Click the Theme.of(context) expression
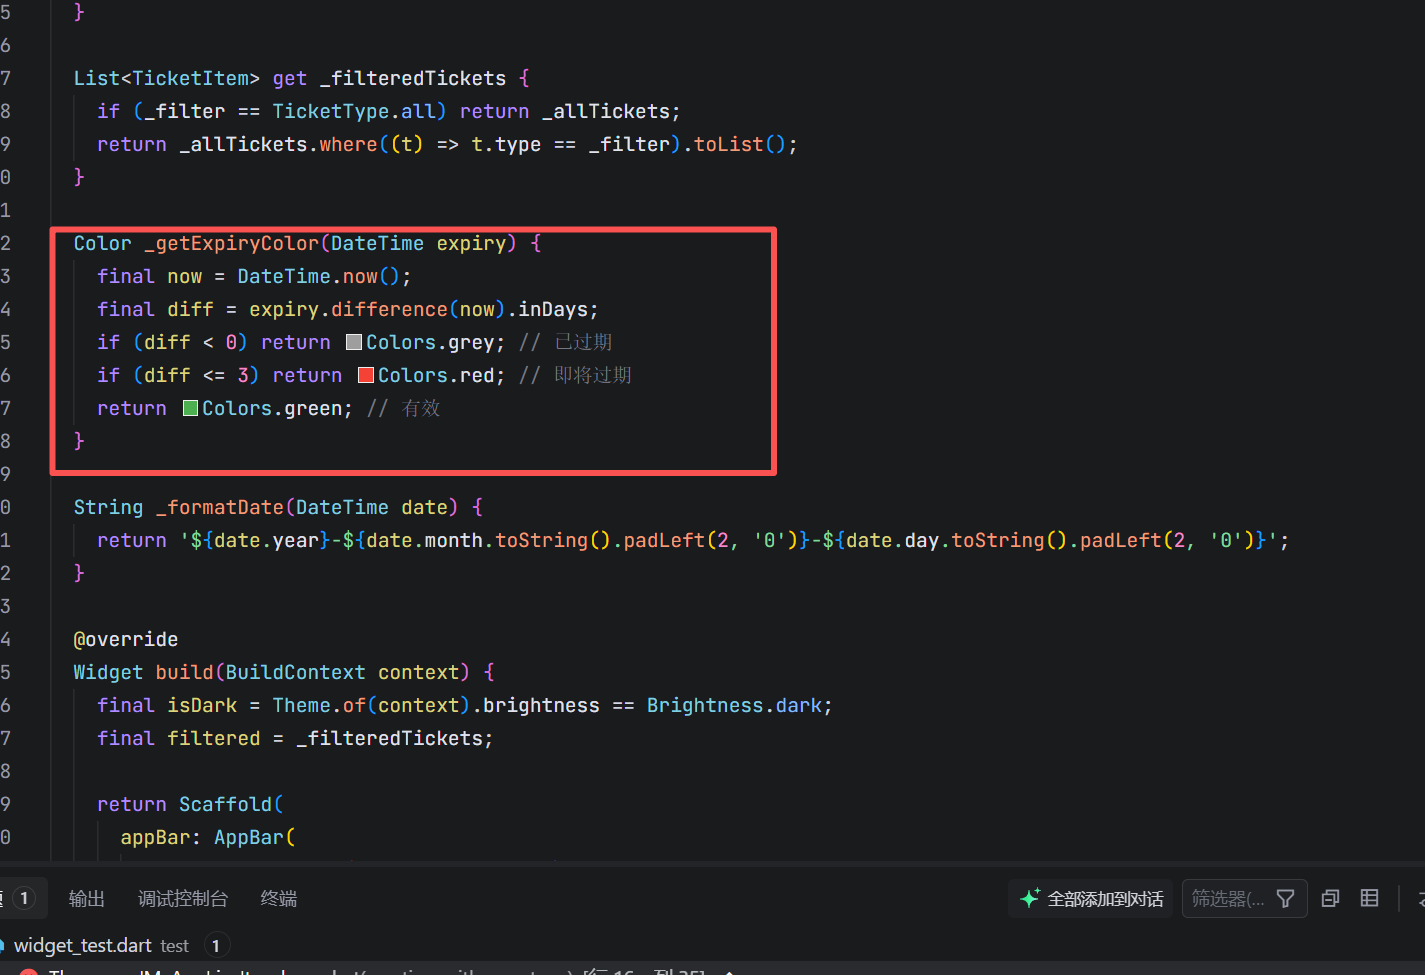The width and height of the screenshot is (1425, 975). point(371,706)
